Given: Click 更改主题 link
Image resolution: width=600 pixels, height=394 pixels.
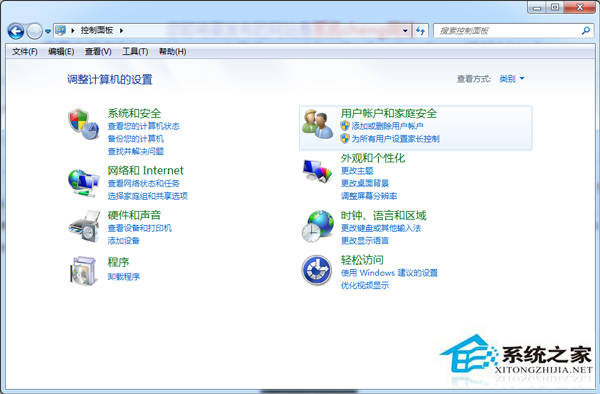Looking at the screenshot, I should click(357, 171).
